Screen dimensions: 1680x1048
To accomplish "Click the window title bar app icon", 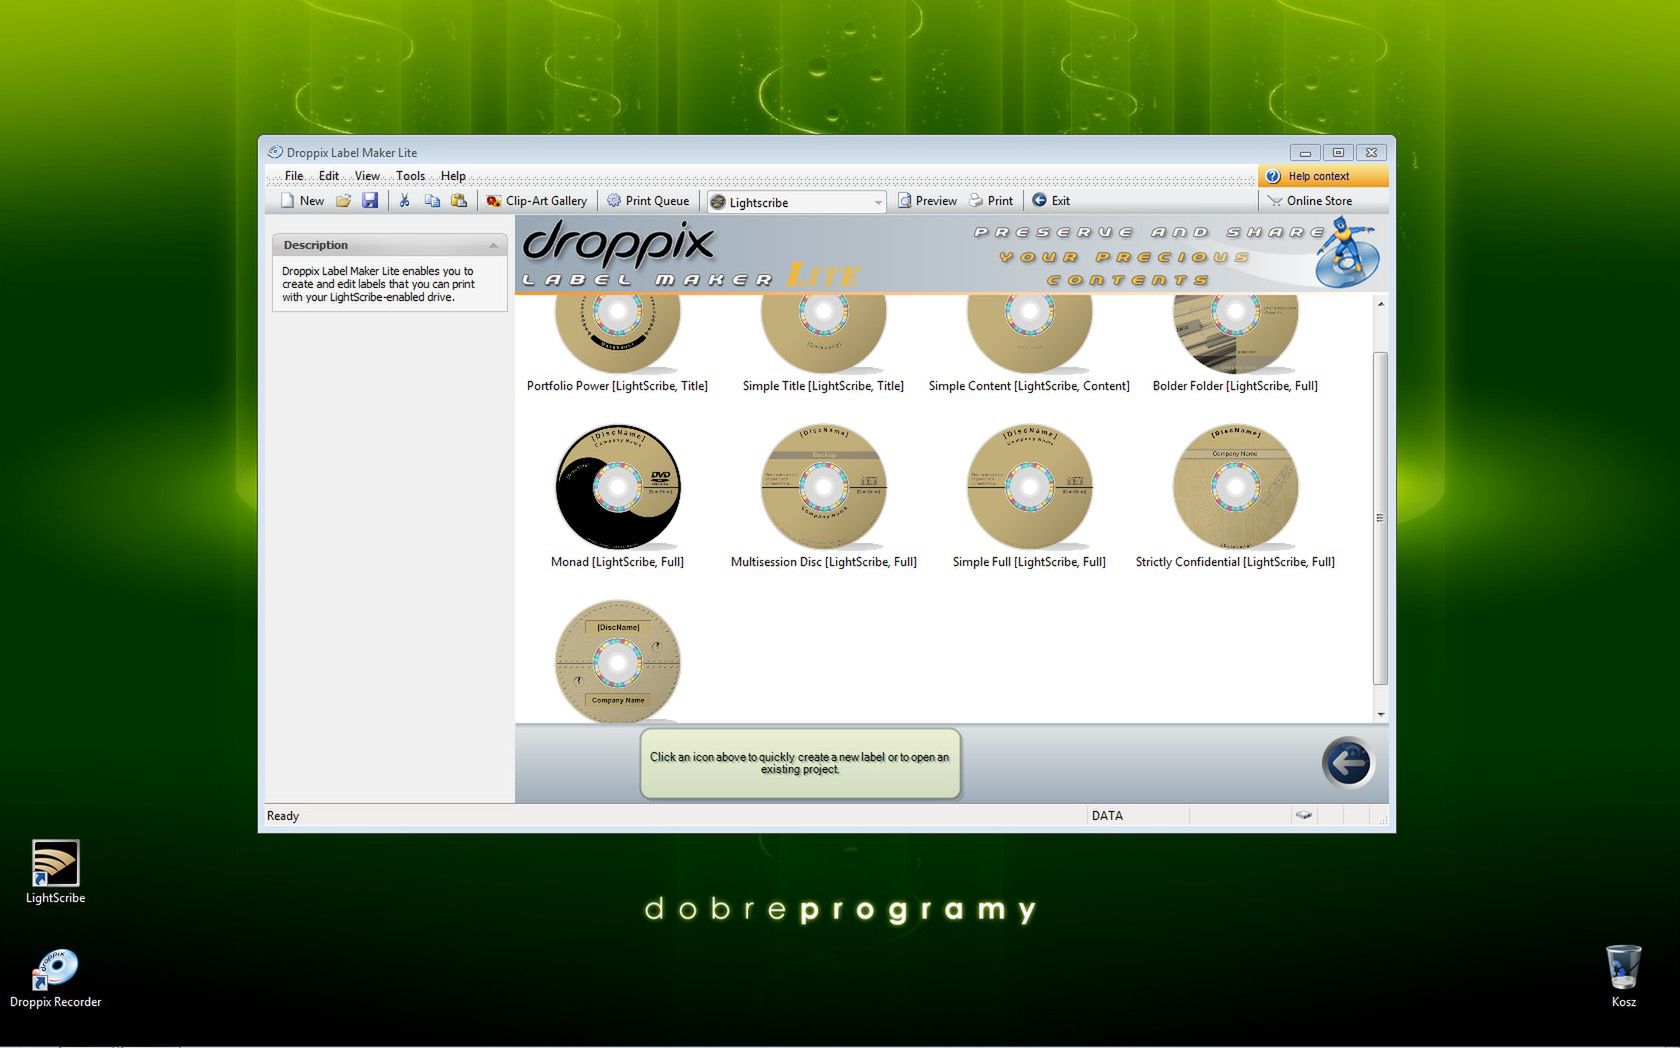I will click(275, 152).
